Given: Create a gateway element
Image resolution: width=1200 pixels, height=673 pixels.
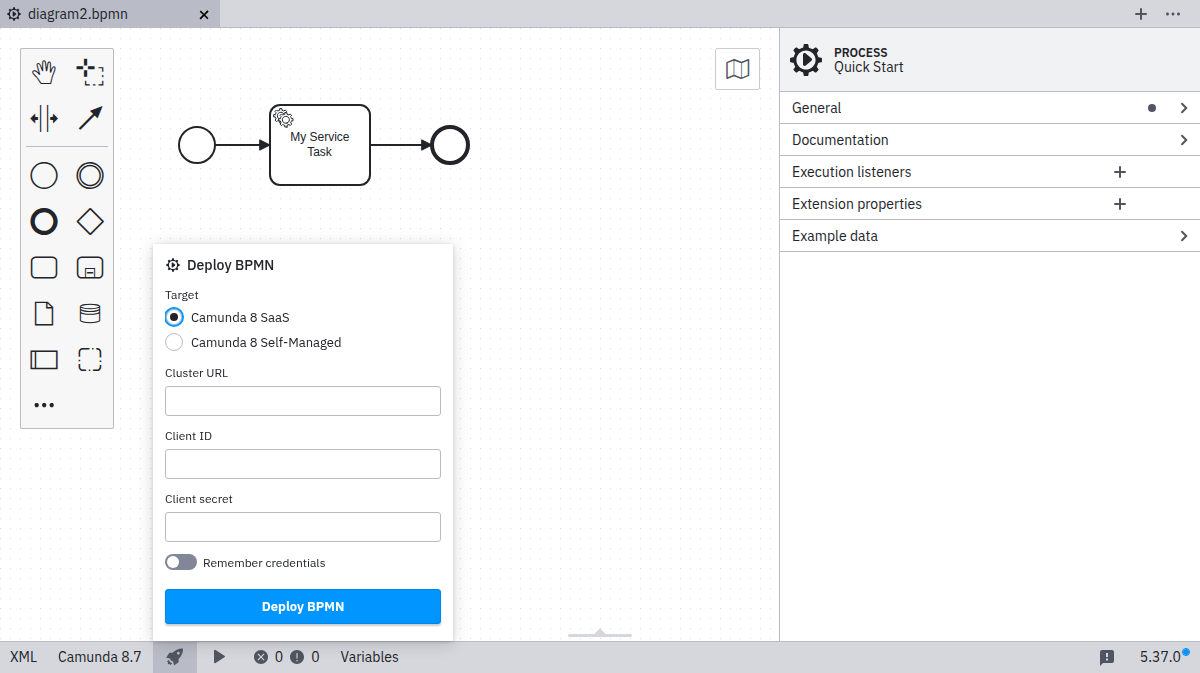Looking at the screenshot, I should pos(90,221).
